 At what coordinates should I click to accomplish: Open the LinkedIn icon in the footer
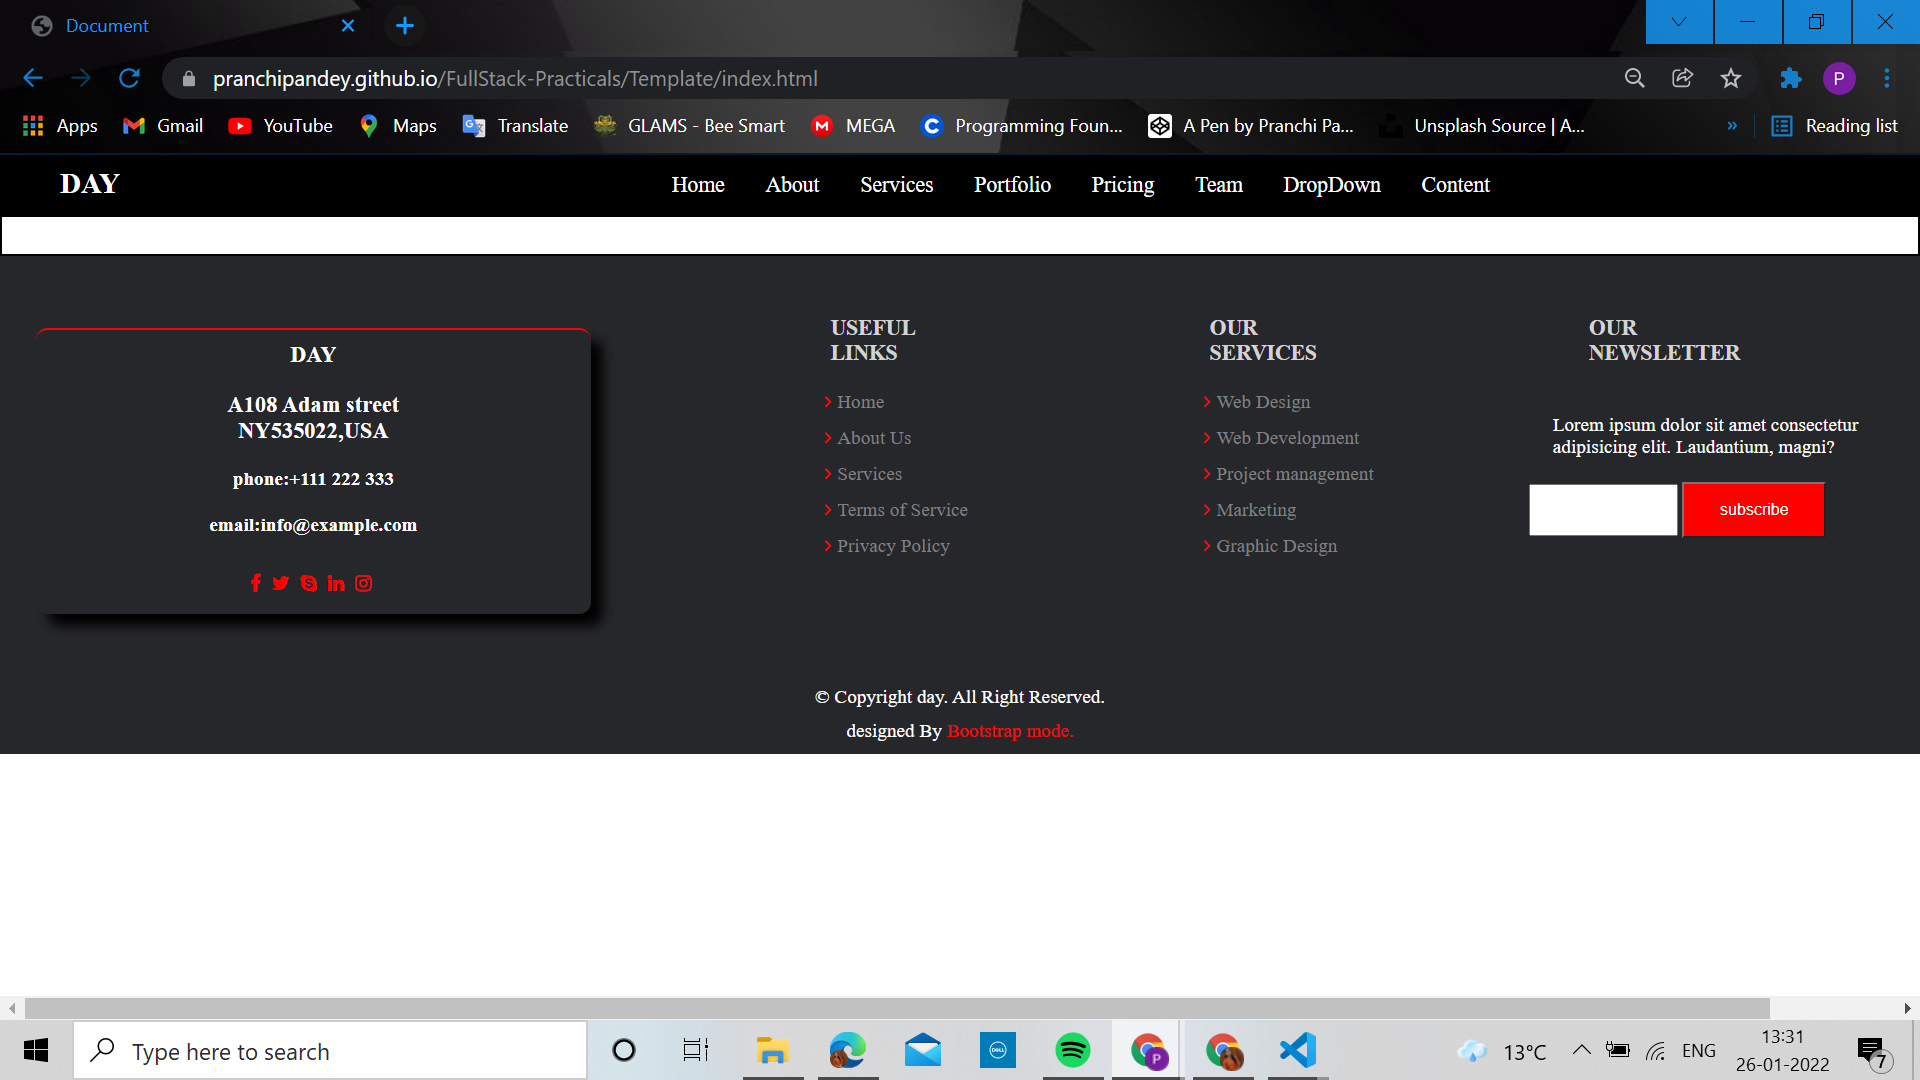tap(336, 583)
